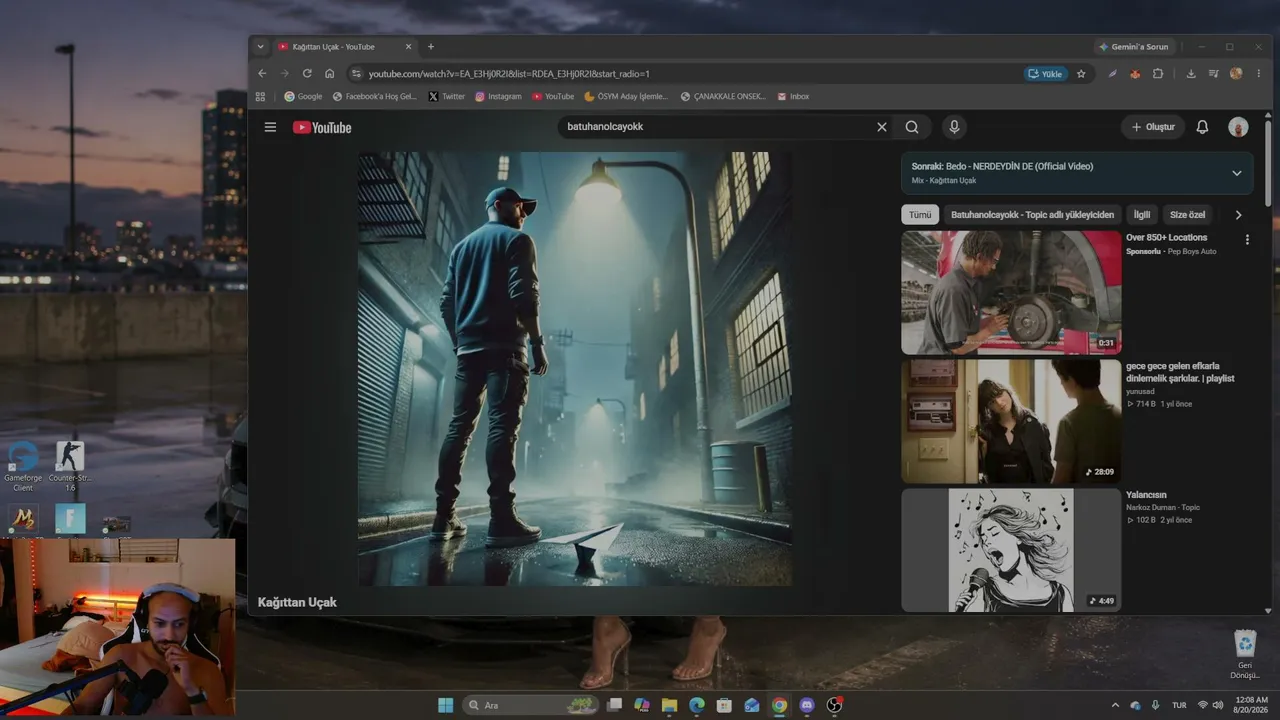Open taskbar clock showing 12:08 AM
Screen dimensions: 1280x720
point(1252,705)
